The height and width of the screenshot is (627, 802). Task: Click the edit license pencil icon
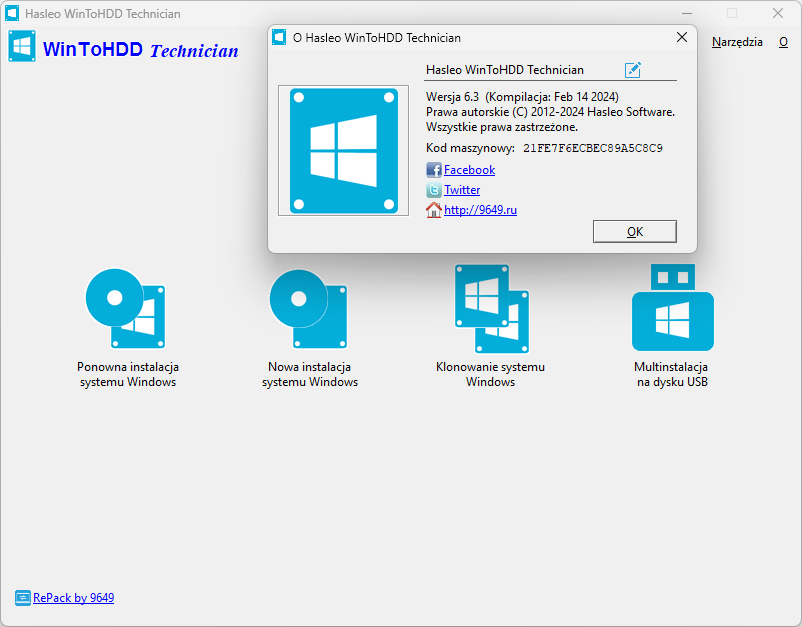click(633, 70)
